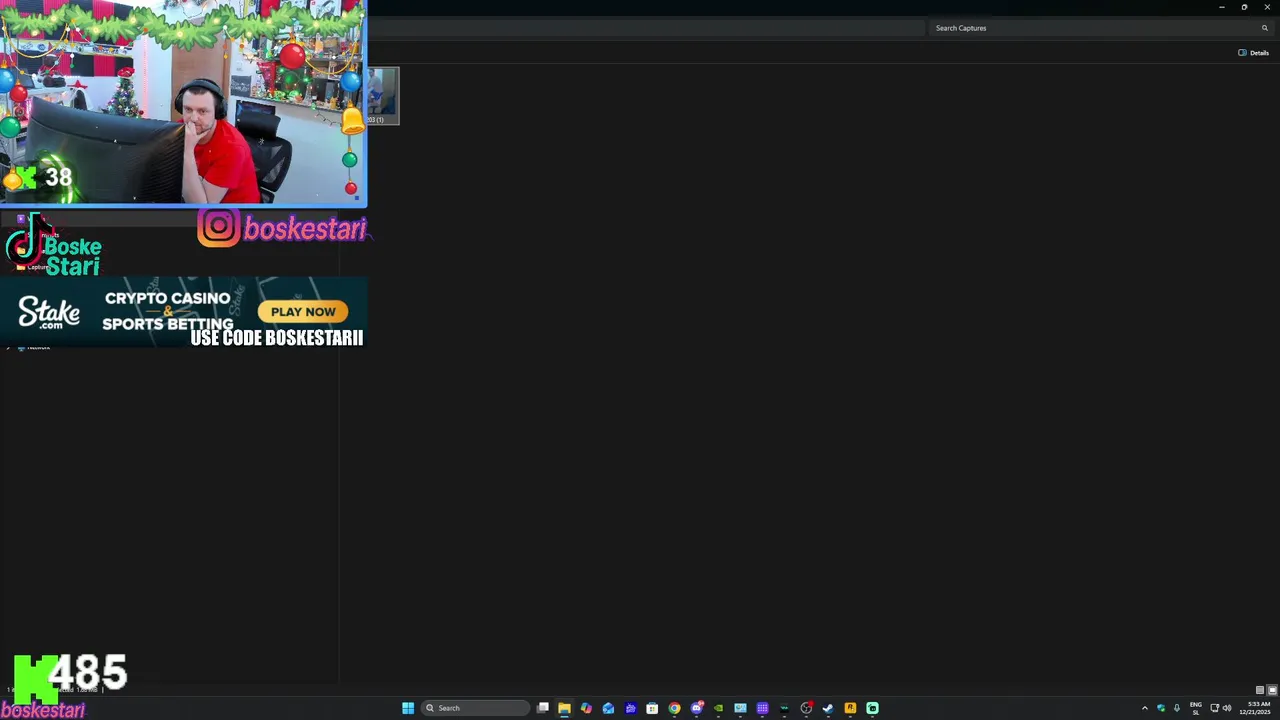Screen dimensions: 1280x720
Task: Open the Windows Start menu
Action: (x=408, y=708)
